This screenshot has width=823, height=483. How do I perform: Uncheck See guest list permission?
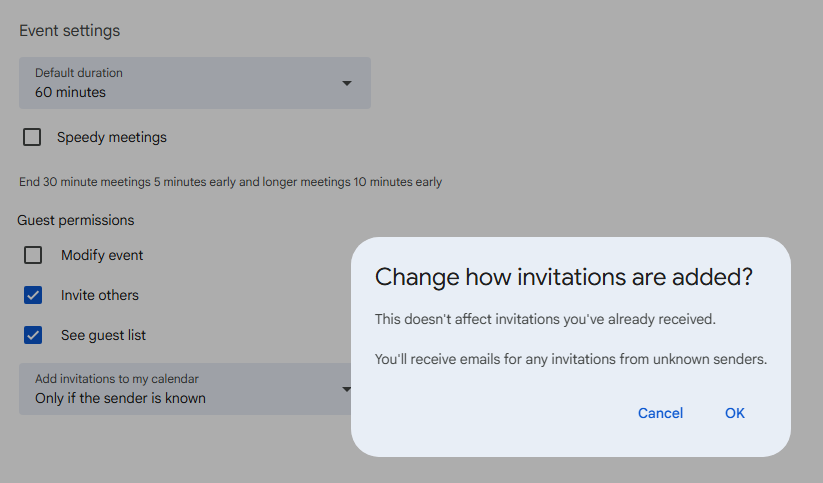tap(33, 335)
